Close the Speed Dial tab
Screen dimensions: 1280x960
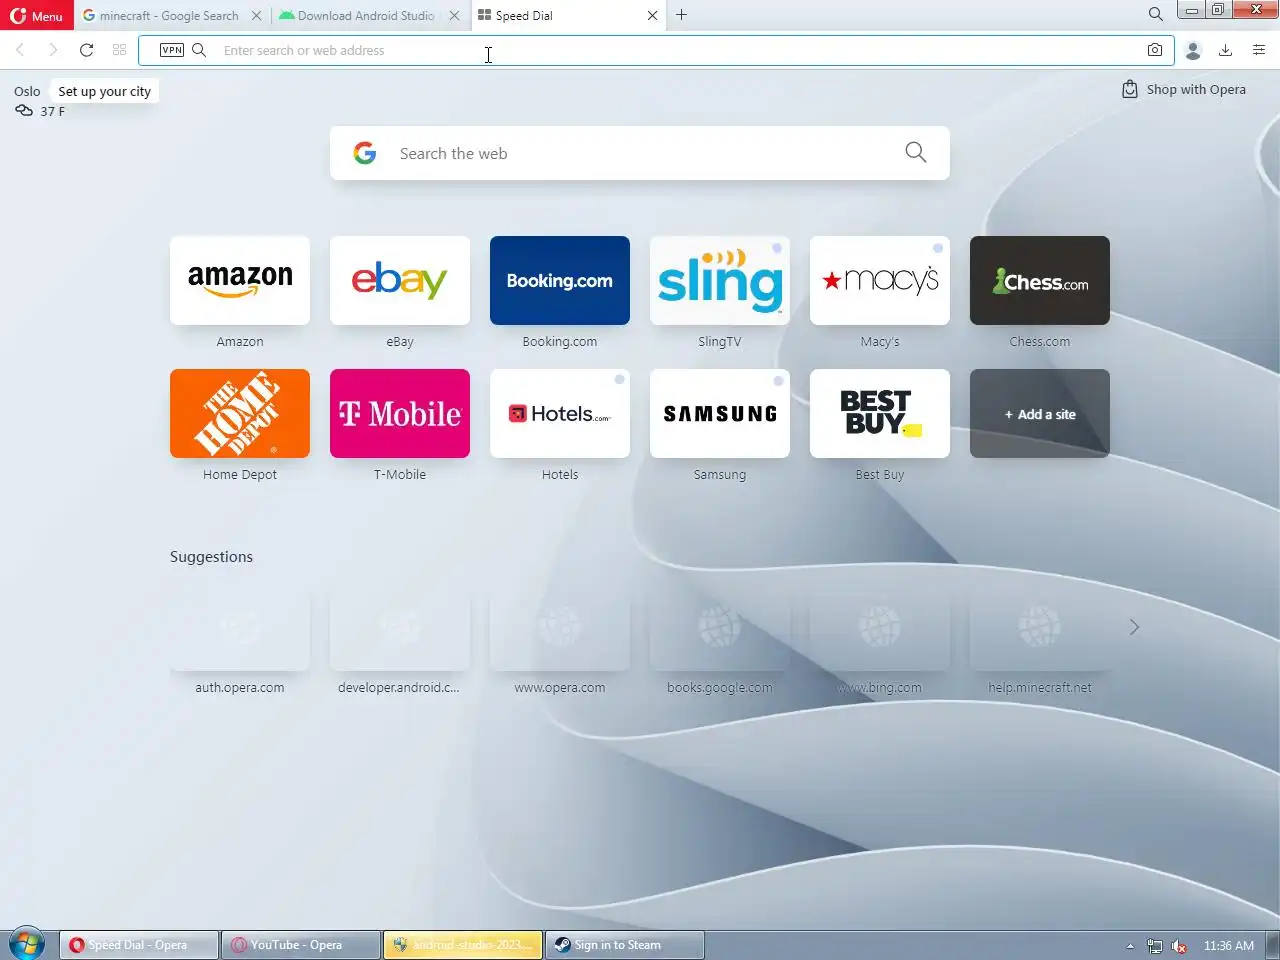[x=653, y=16]
